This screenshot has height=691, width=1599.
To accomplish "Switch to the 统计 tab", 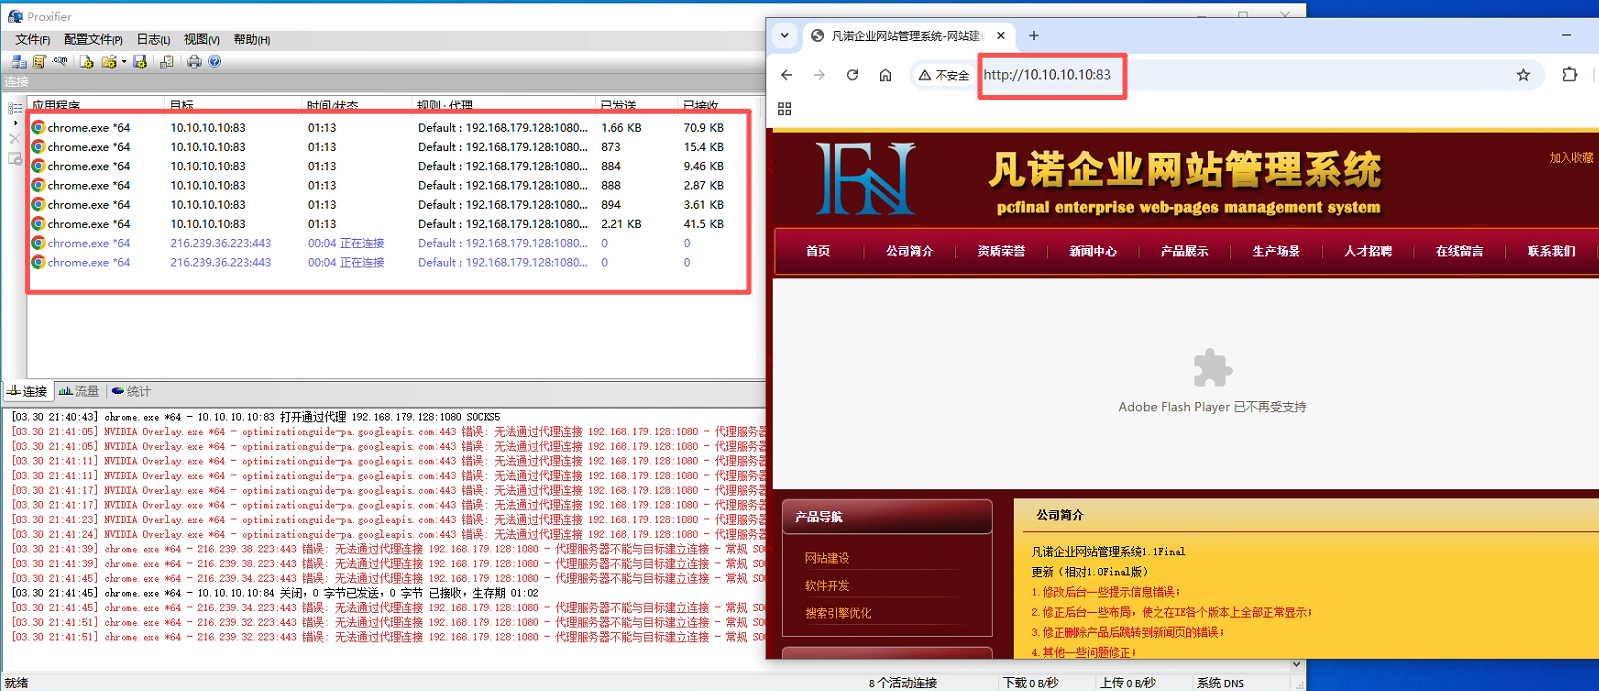I will (131, 392).
